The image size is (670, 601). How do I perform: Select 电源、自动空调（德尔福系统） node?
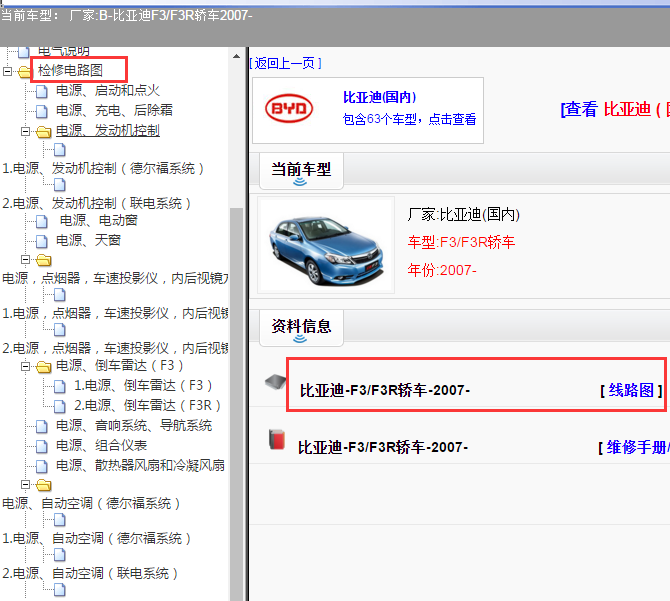[91, 503]
